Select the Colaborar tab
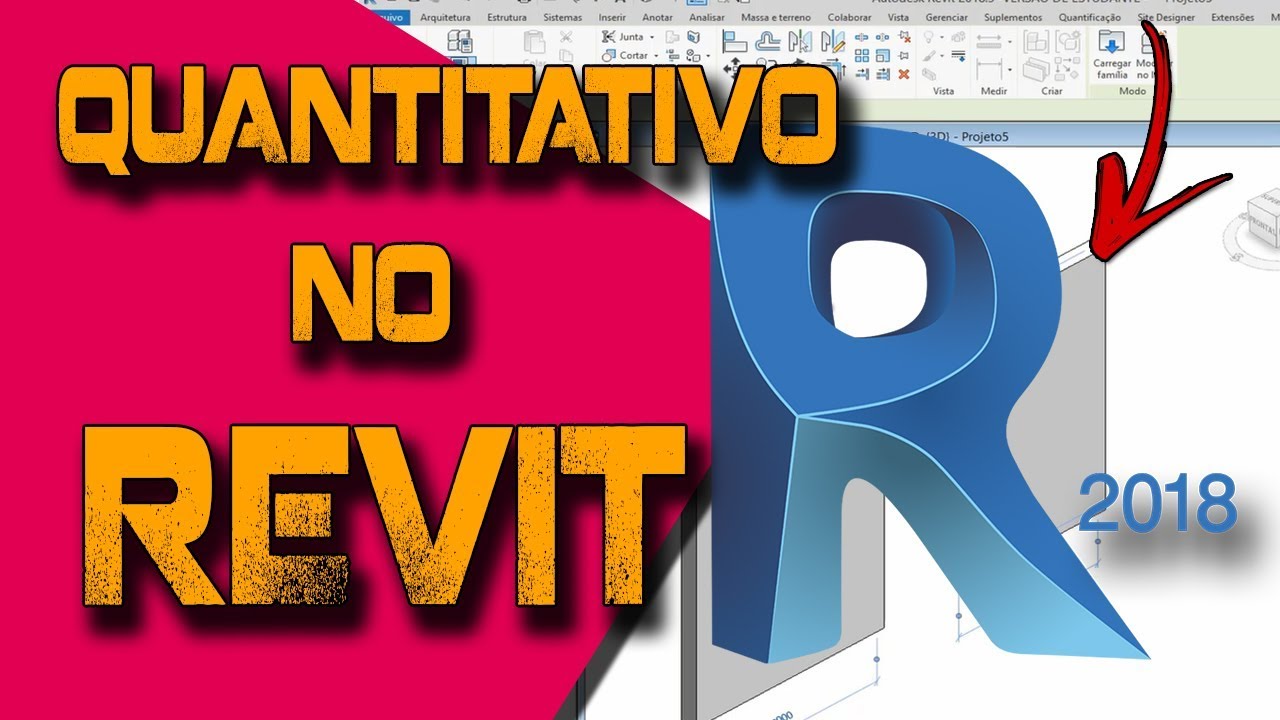Screen dimensions: 1280x720 coord(850,17)
